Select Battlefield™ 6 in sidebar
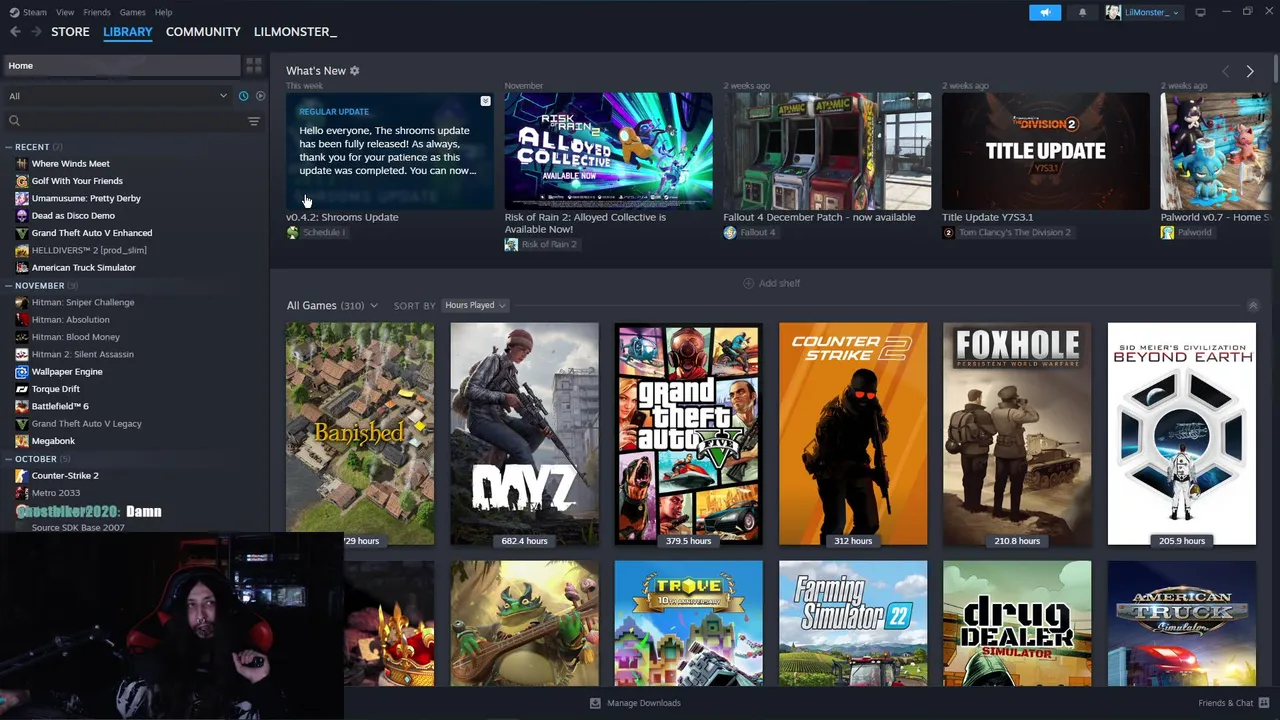The image size is (1280, 720). 60,406
